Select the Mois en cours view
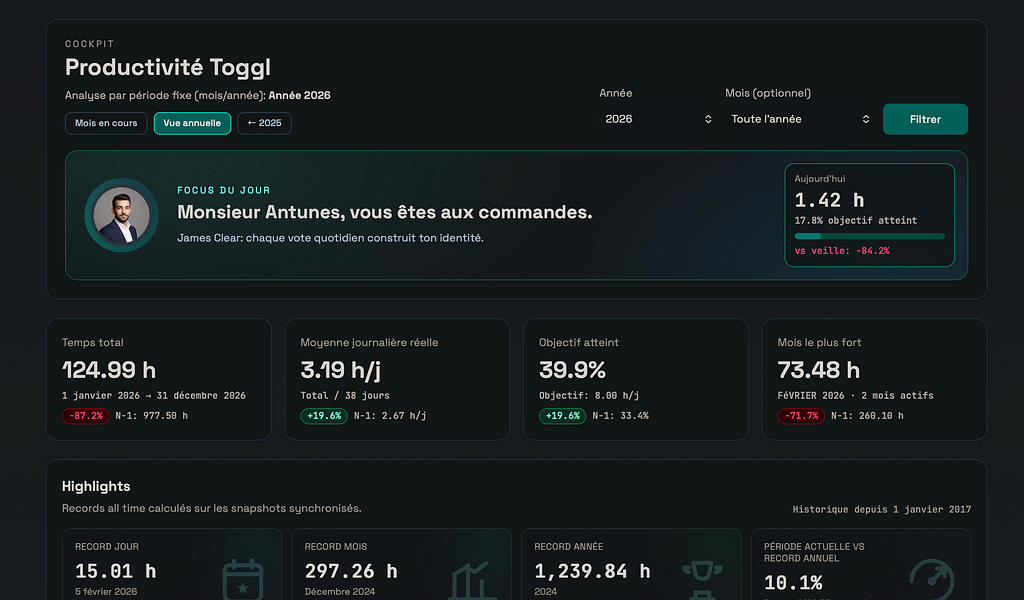This screenshot has width=1024, height=600. 106,123
